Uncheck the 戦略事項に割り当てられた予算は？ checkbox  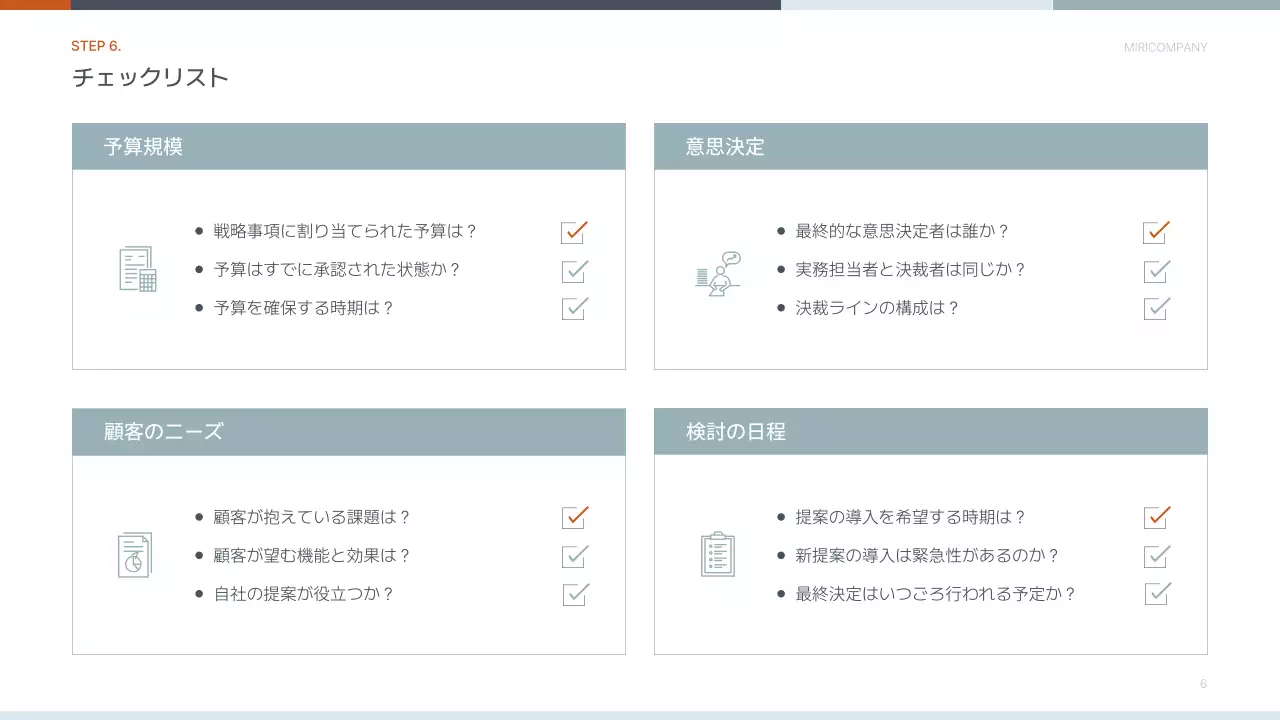(573, 232)
